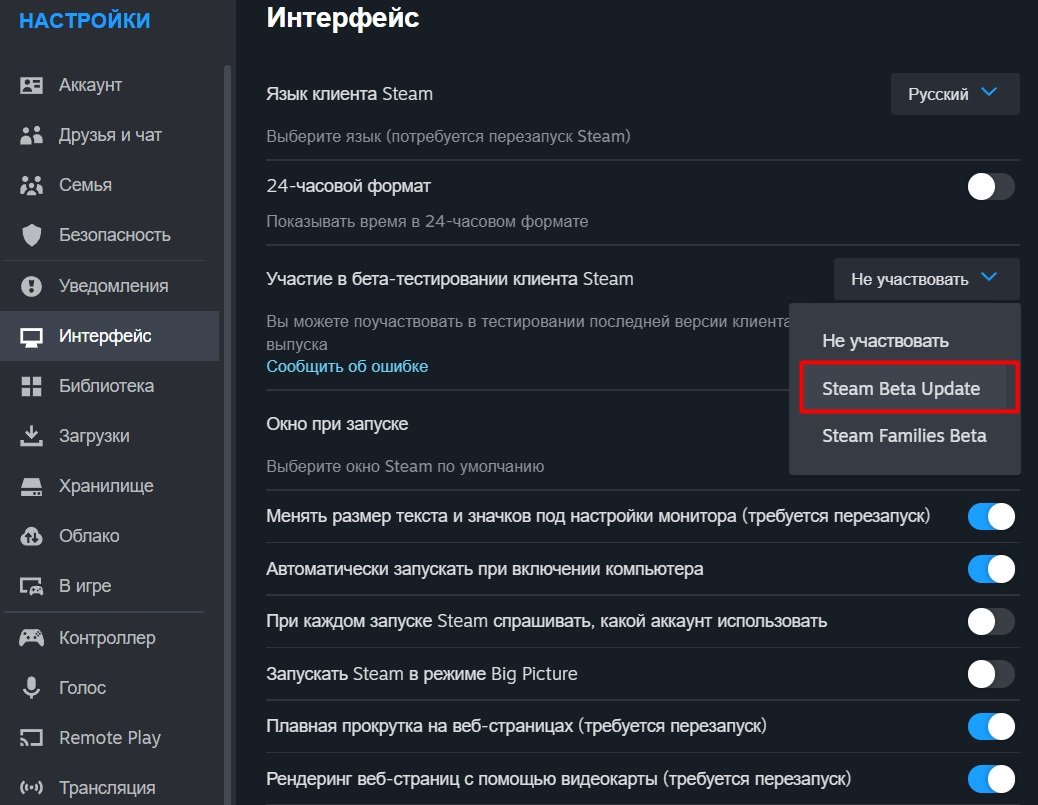Click the Язык клиента Steam label
This screenshot has width=1038, height=805.
pyautogui.click(x=350, y=94)
